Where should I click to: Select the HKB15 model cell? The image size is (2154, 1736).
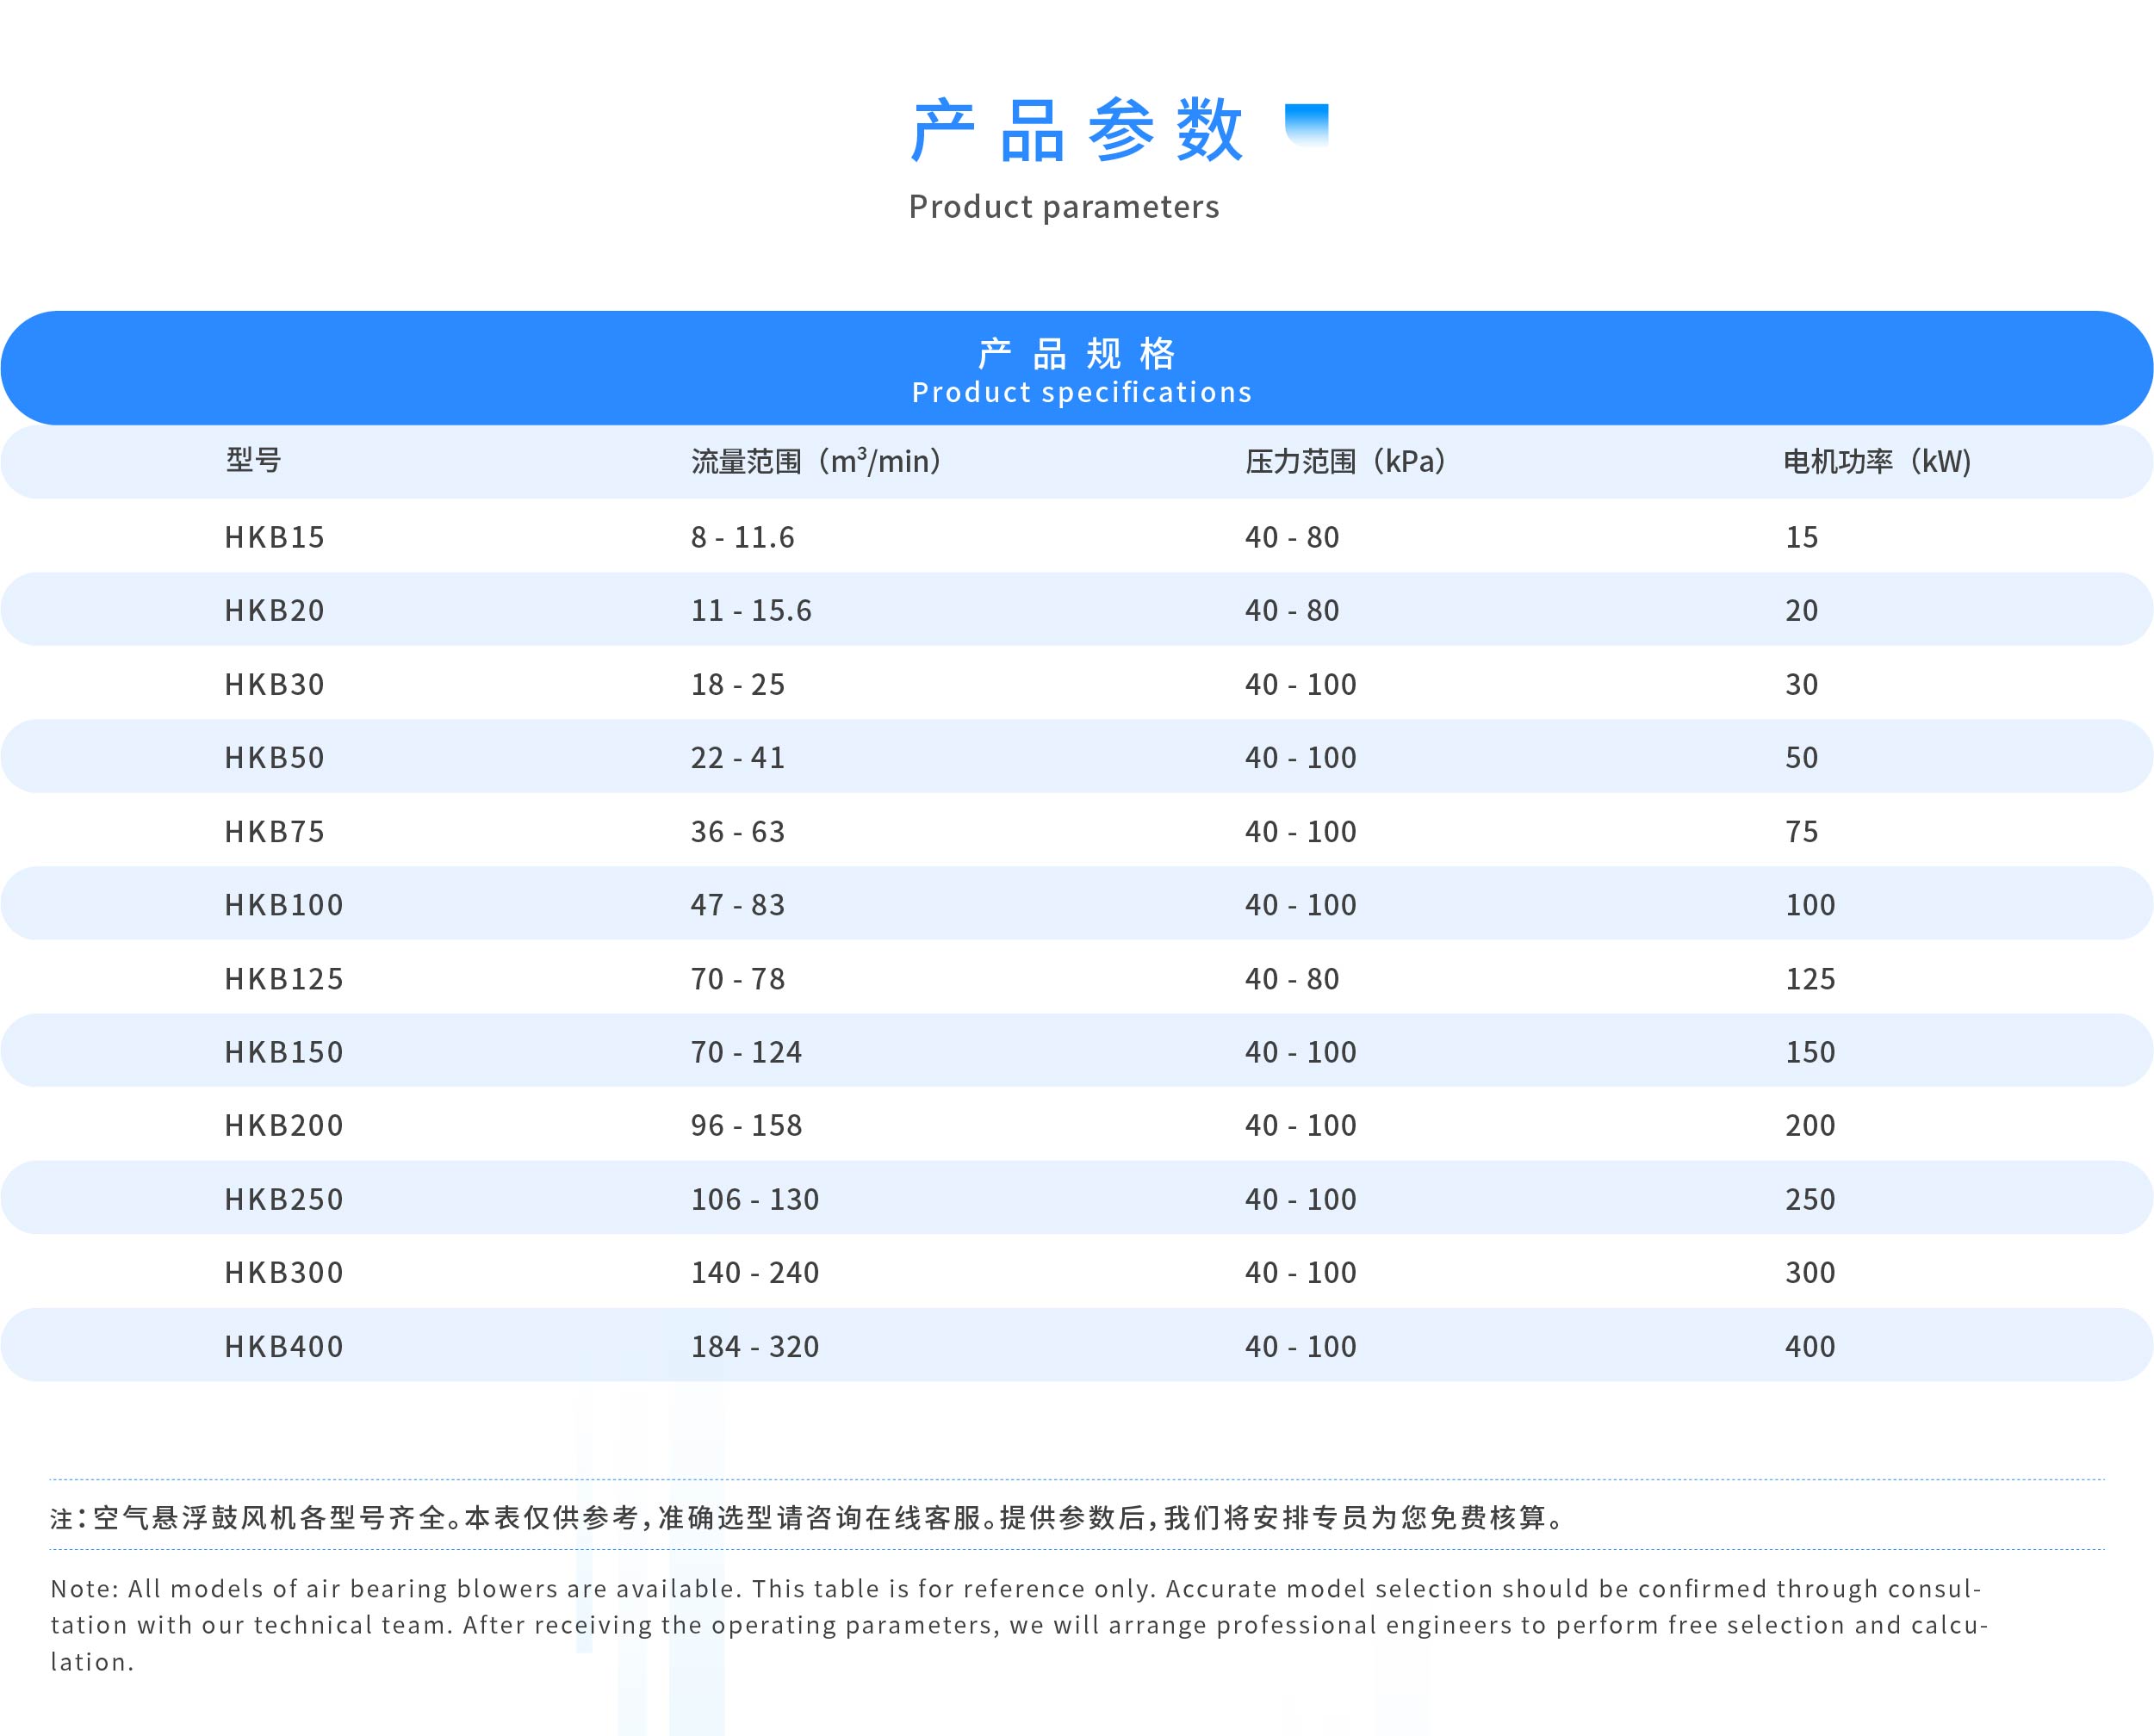click(x=274, y=537)
